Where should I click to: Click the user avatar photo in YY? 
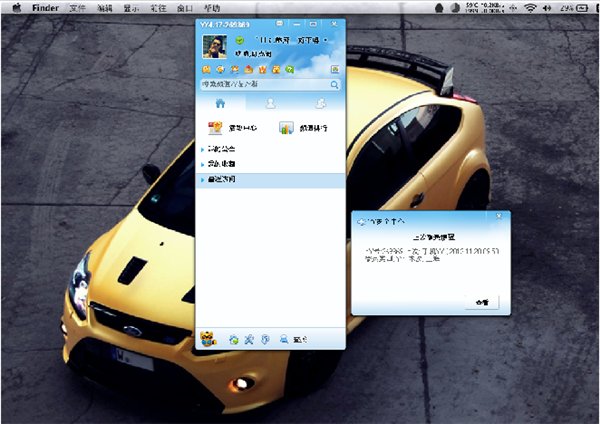(x=214, y=47)
